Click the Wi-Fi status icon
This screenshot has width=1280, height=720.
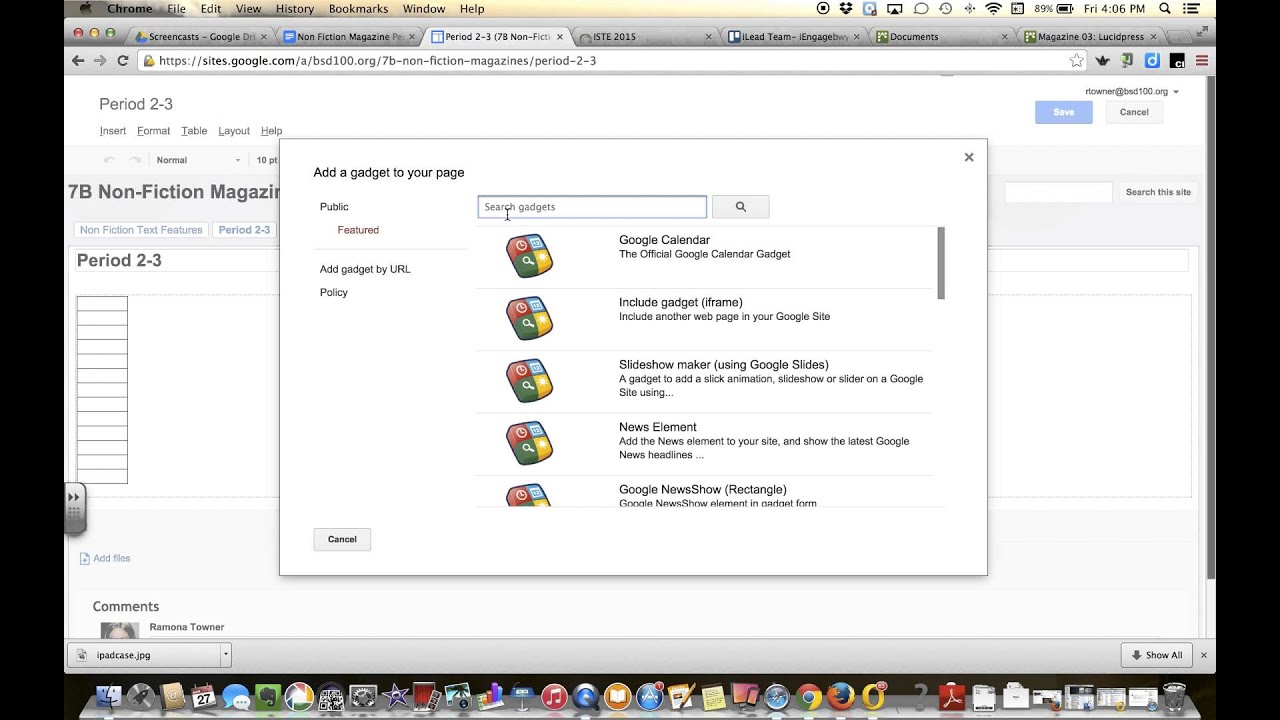click(x=993, y=9)
